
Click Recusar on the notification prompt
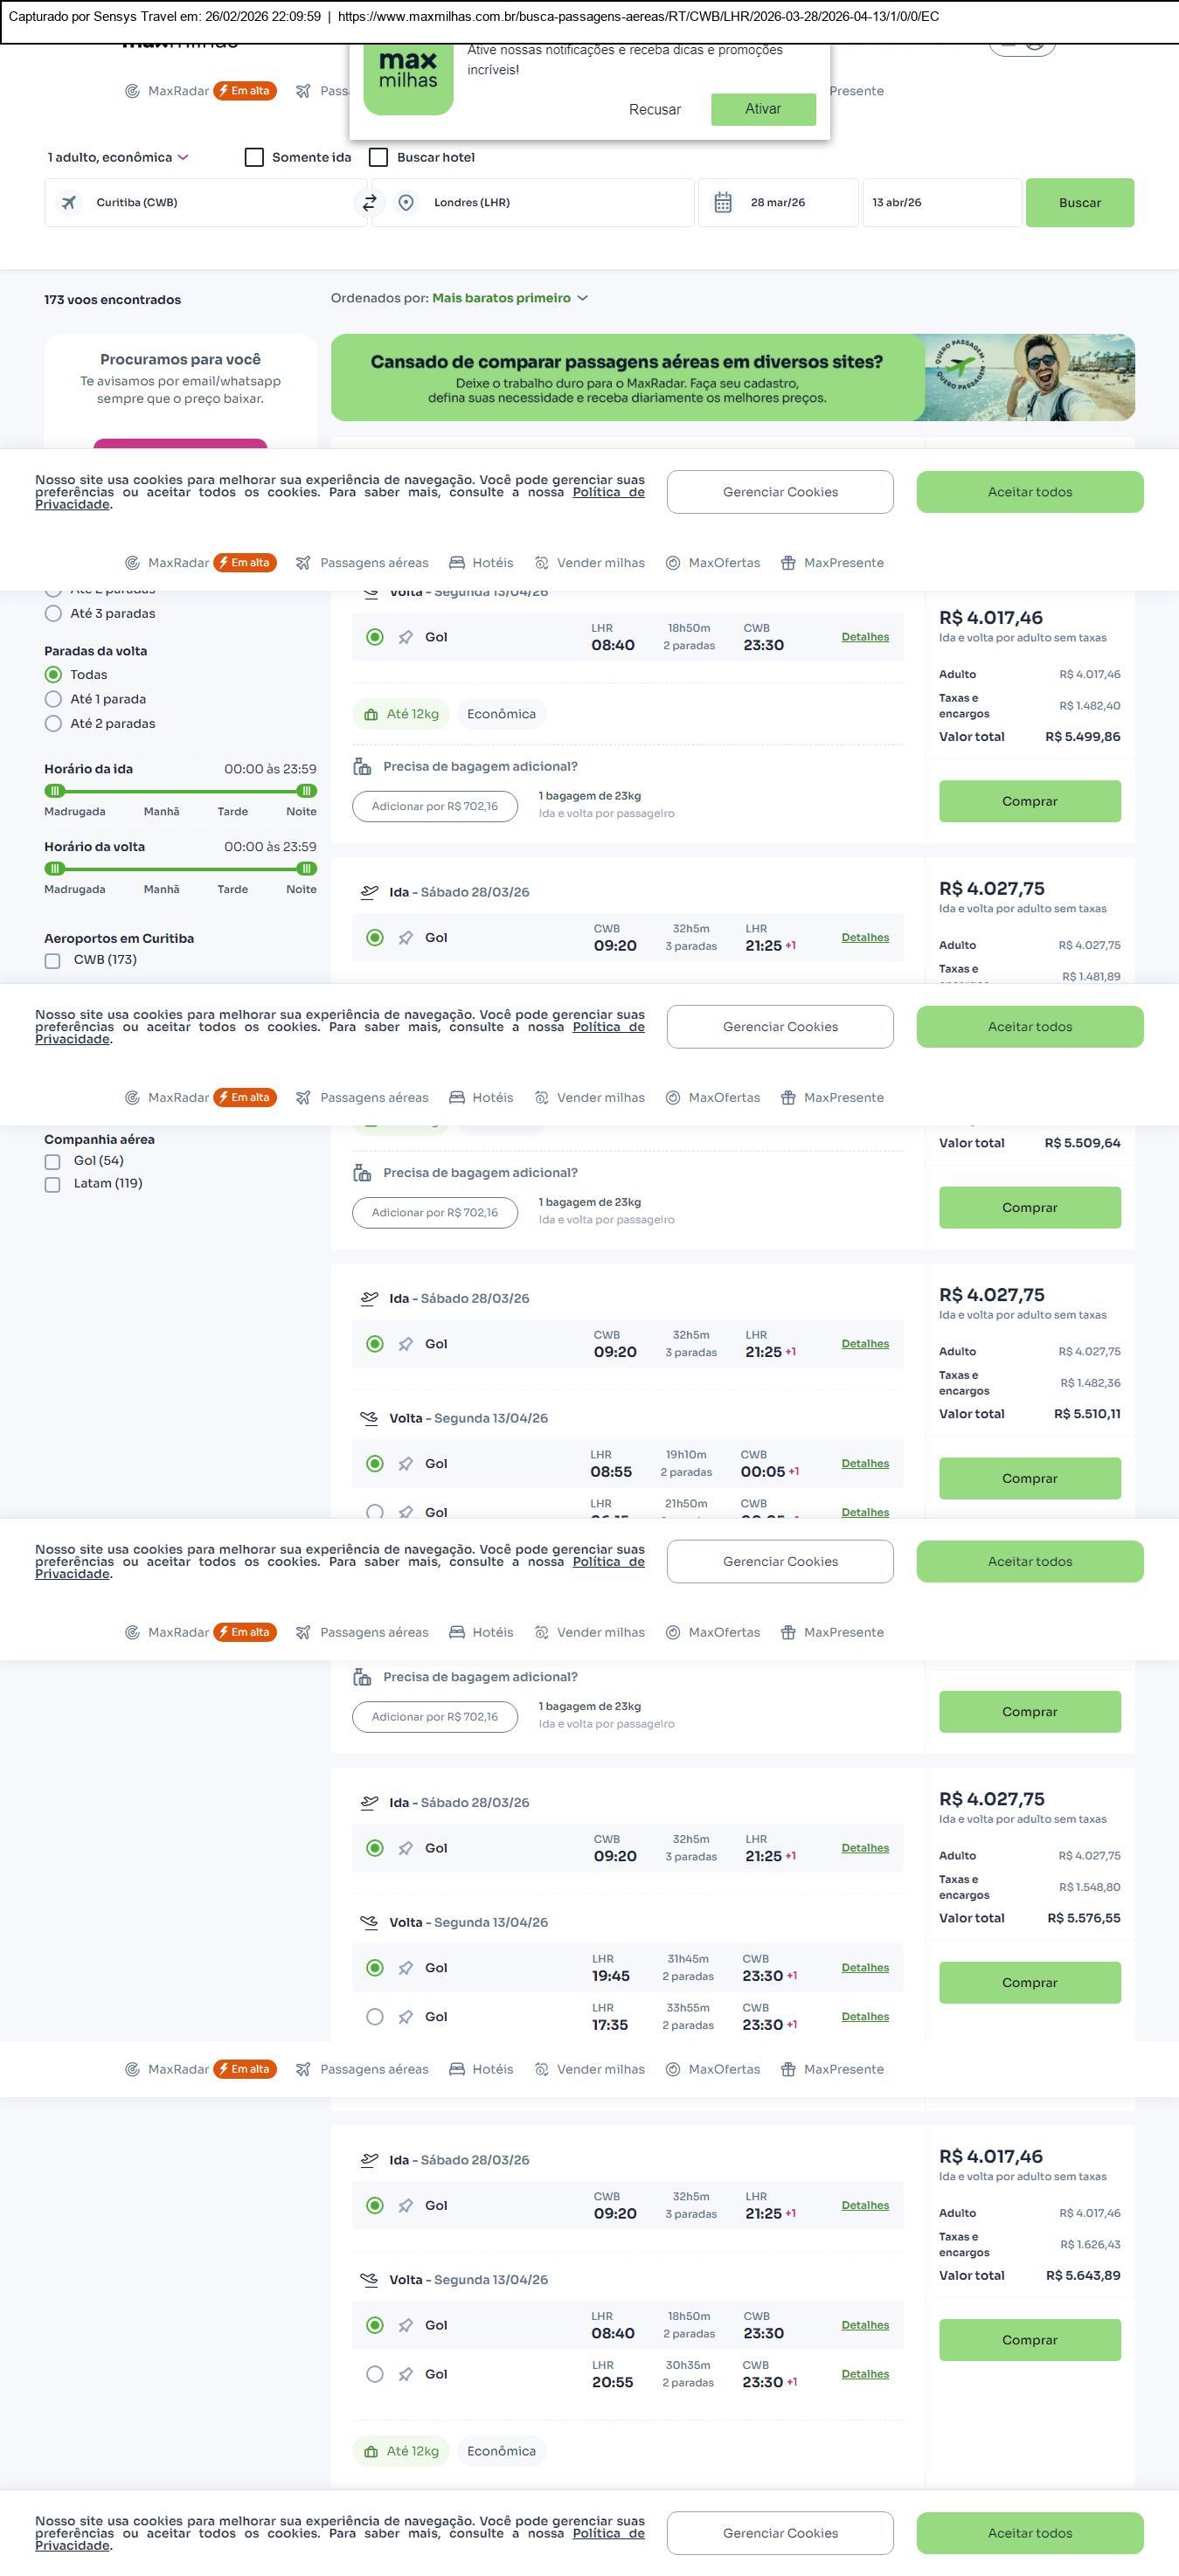tap(654, 110)
